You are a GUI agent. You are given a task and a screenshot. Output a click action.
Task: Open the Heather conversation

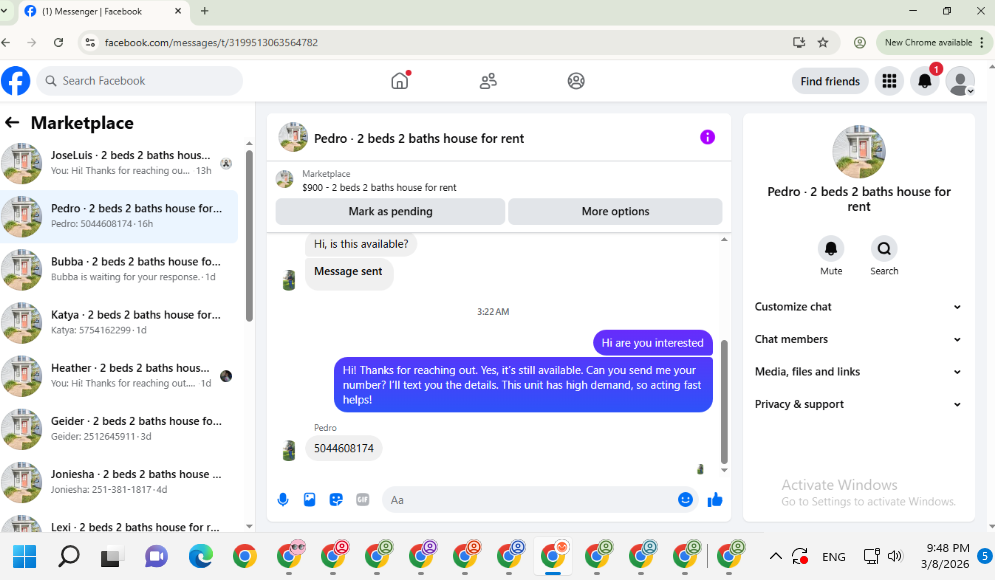[x=121, y=376]
